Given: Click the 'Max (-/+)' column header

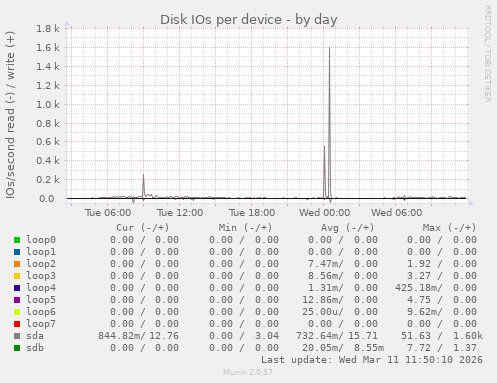Looking at the screenshot, I should [449, 228].
